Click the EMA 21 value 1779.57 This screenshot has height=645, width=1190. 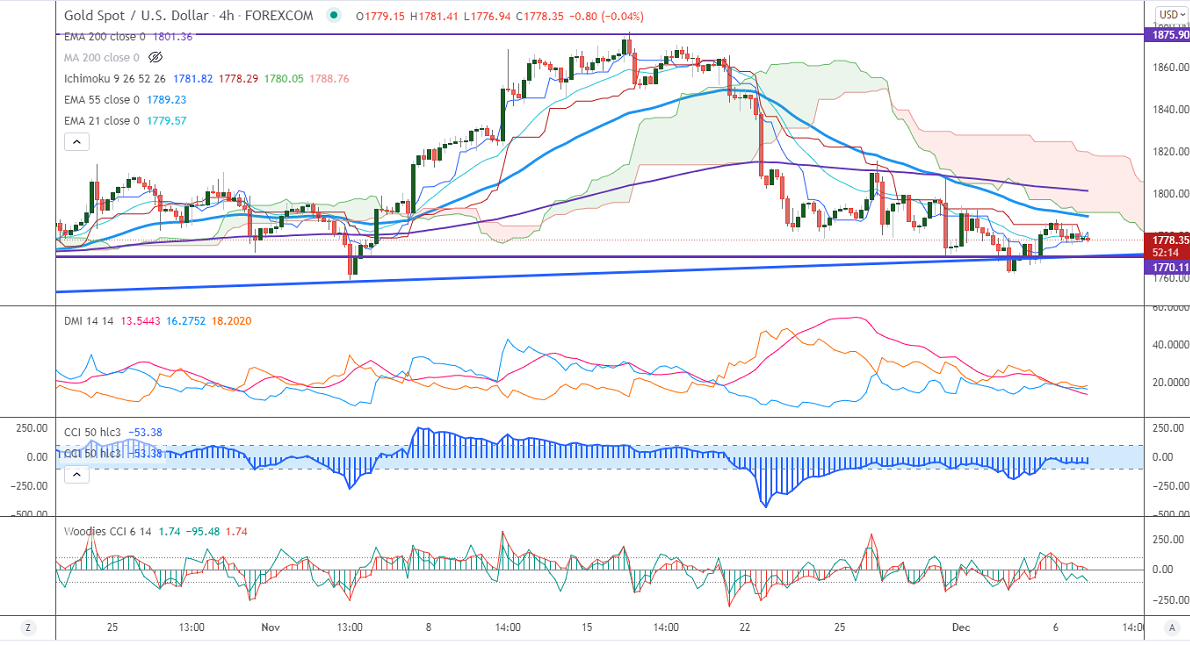(x=166, y=121)
